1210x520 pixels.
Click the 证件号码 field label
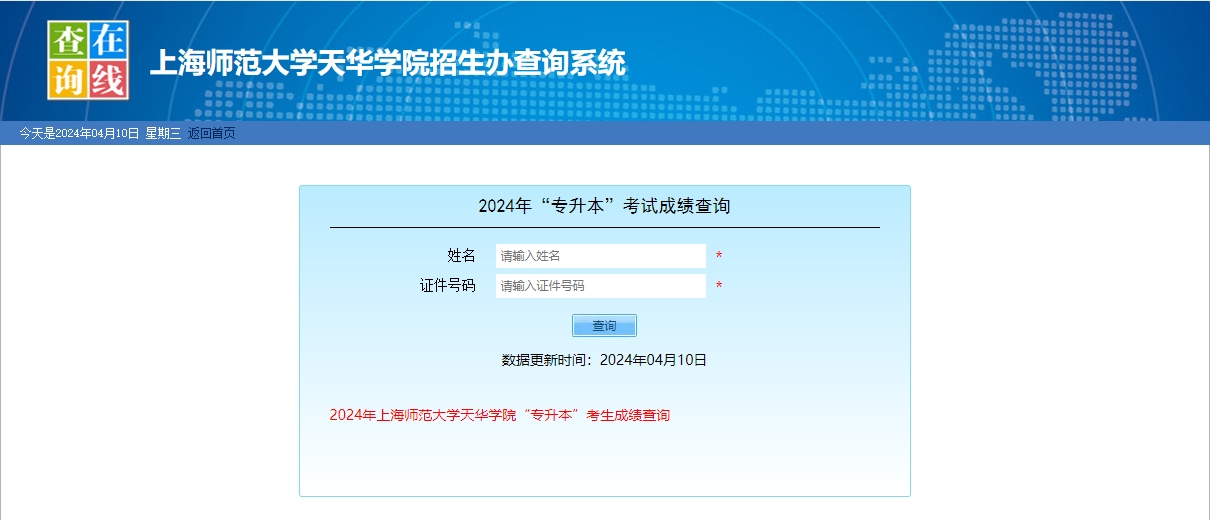pos(447,286)
